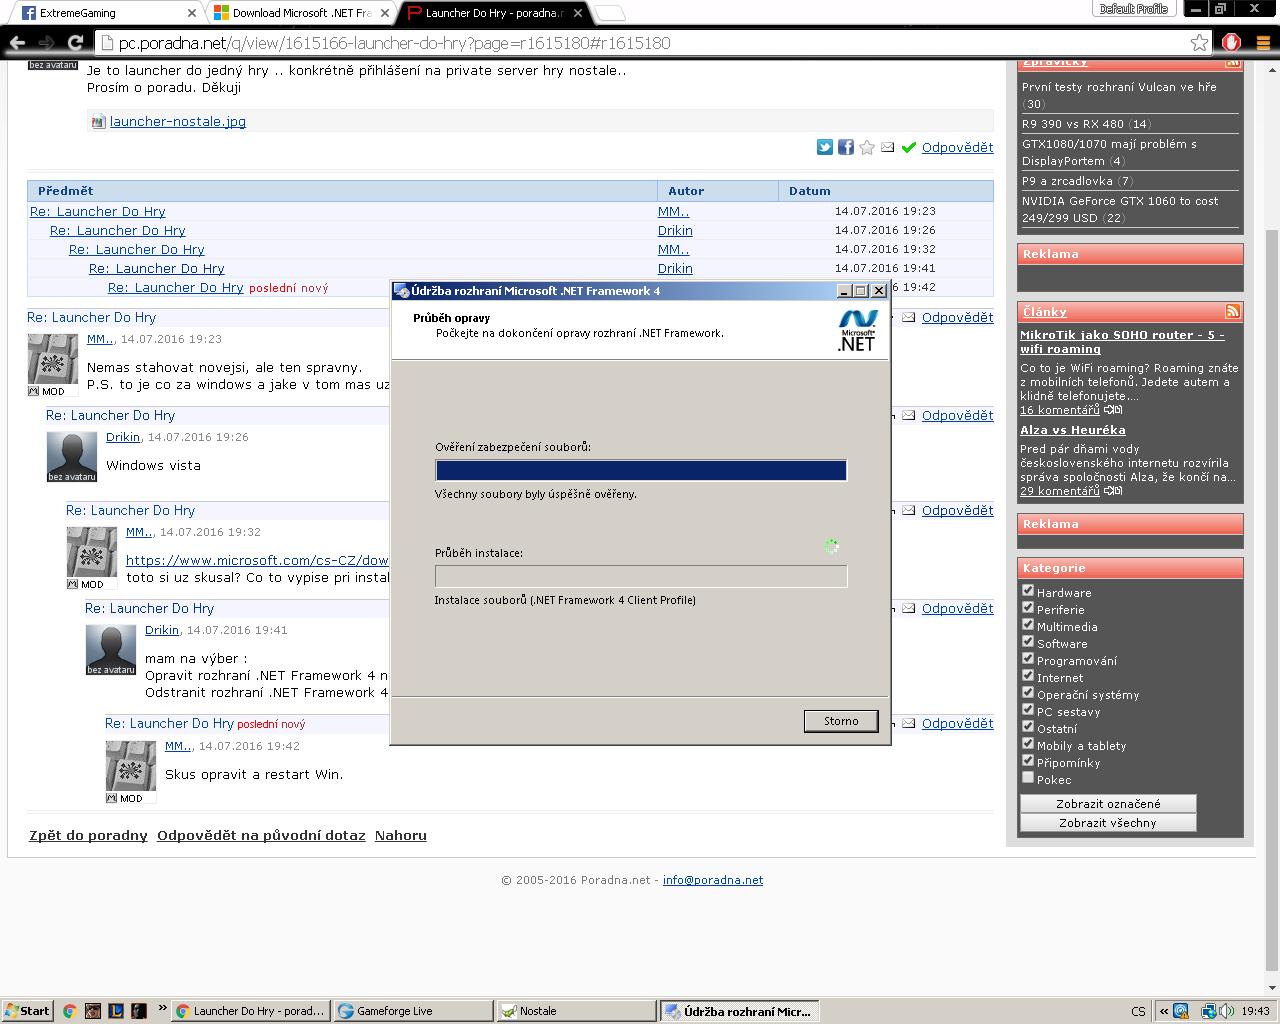Click the envelope icon beside the green checkmark
Image resolution: width=1280 pixels, height=1024 pixels.
(x=888, y=148)
